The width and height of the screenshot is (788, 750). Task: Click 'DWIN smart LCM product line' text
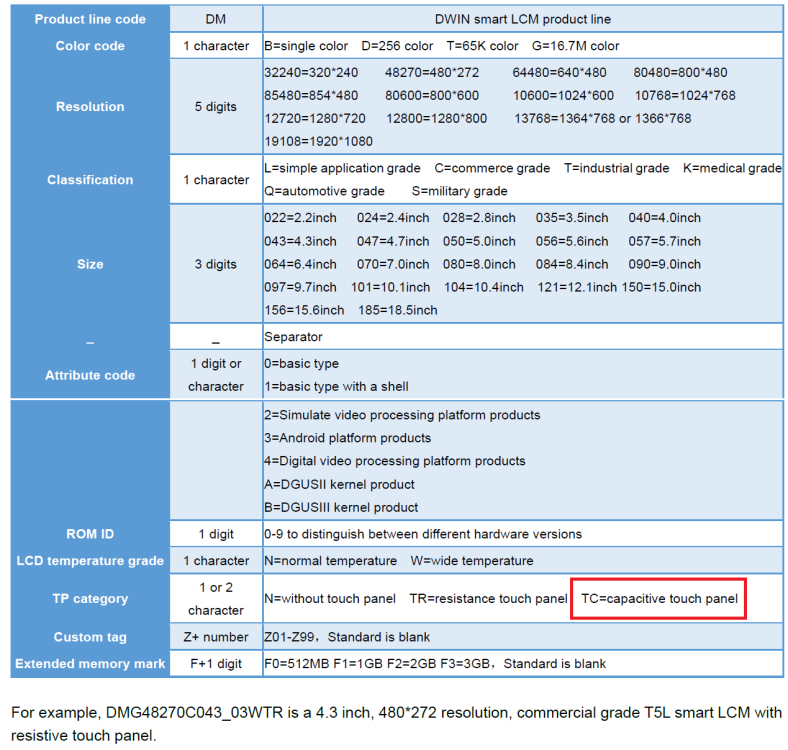tap(523, 19)
